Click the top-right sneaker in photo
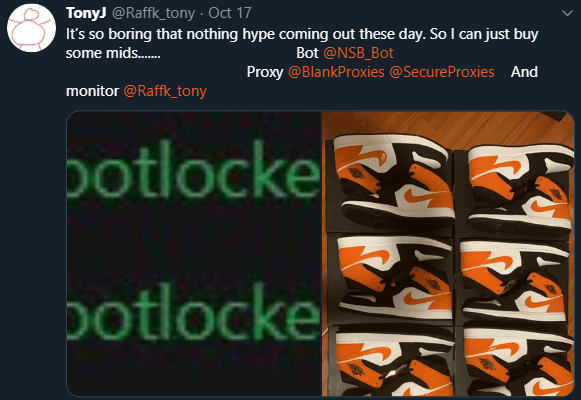Viewport: 581px width, 400px height. (521, 189)
